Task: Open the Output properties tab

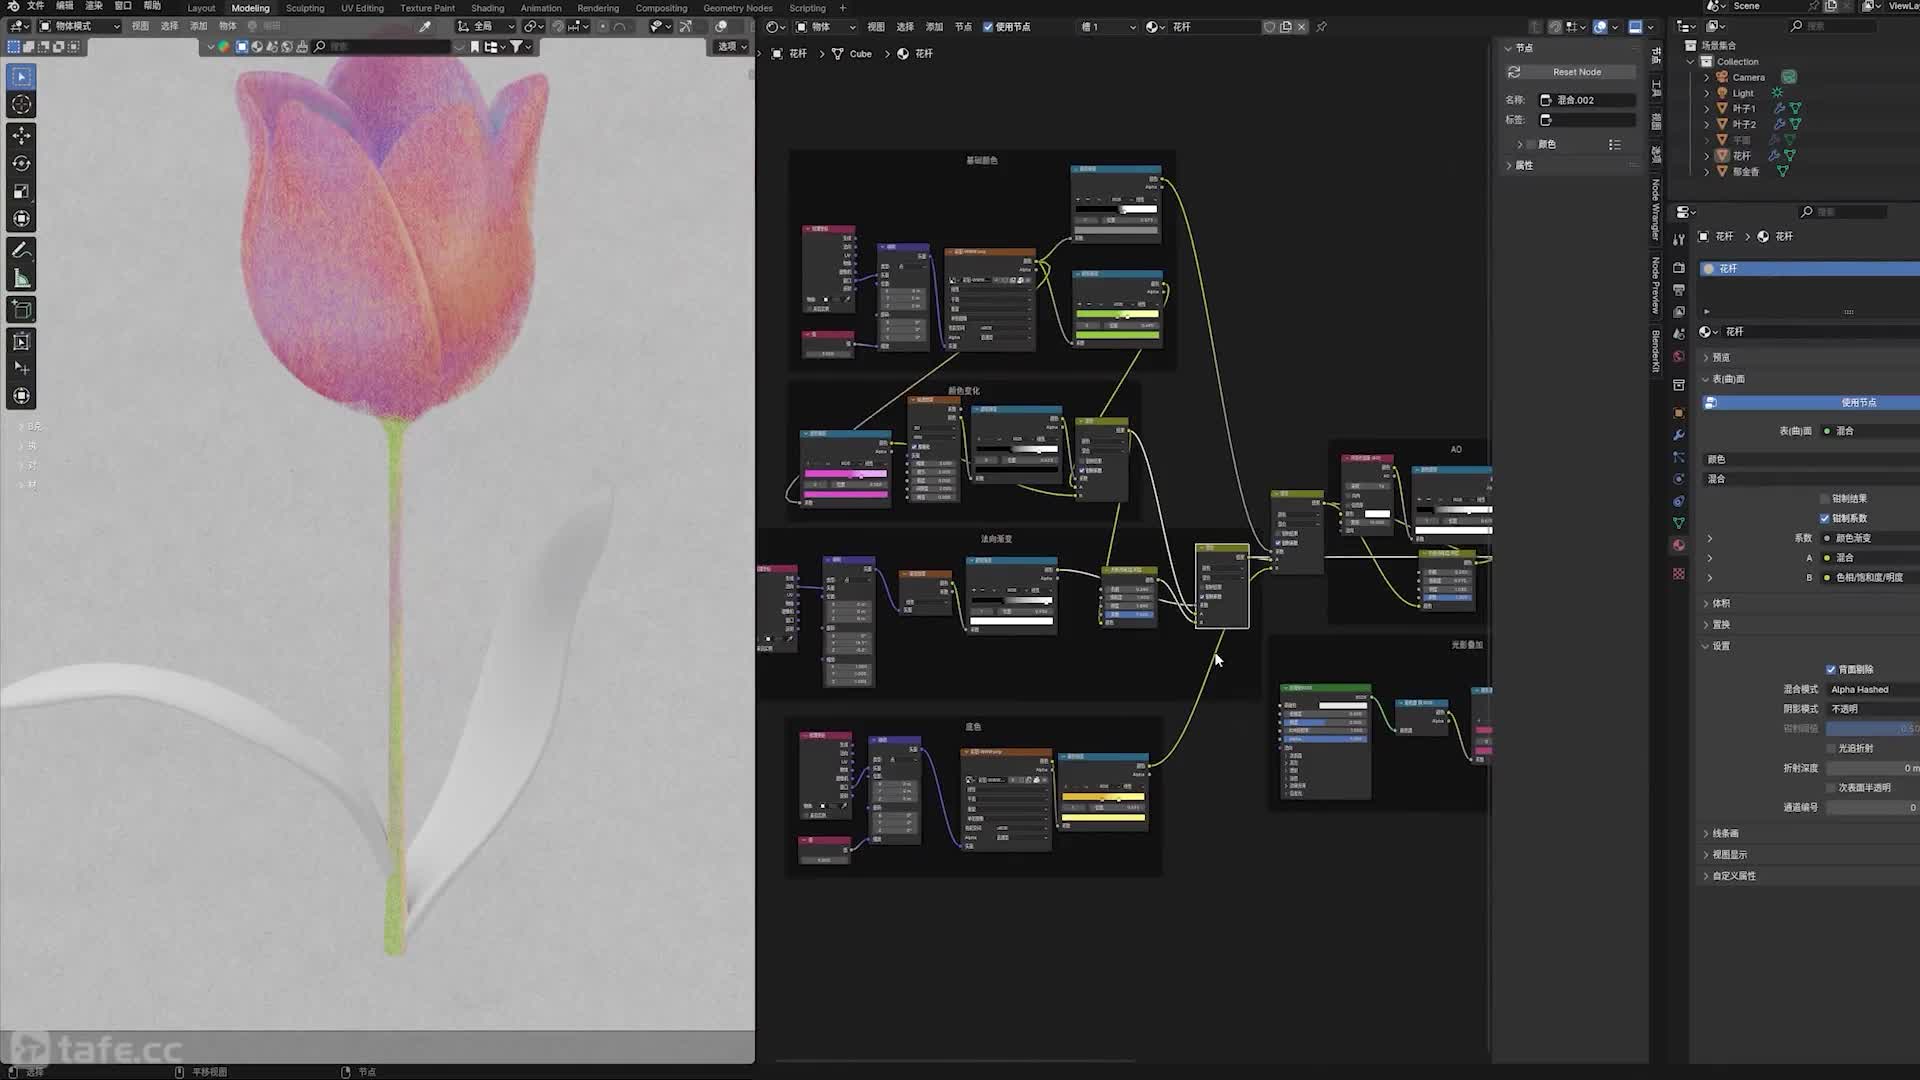Action: point(1679,290)
